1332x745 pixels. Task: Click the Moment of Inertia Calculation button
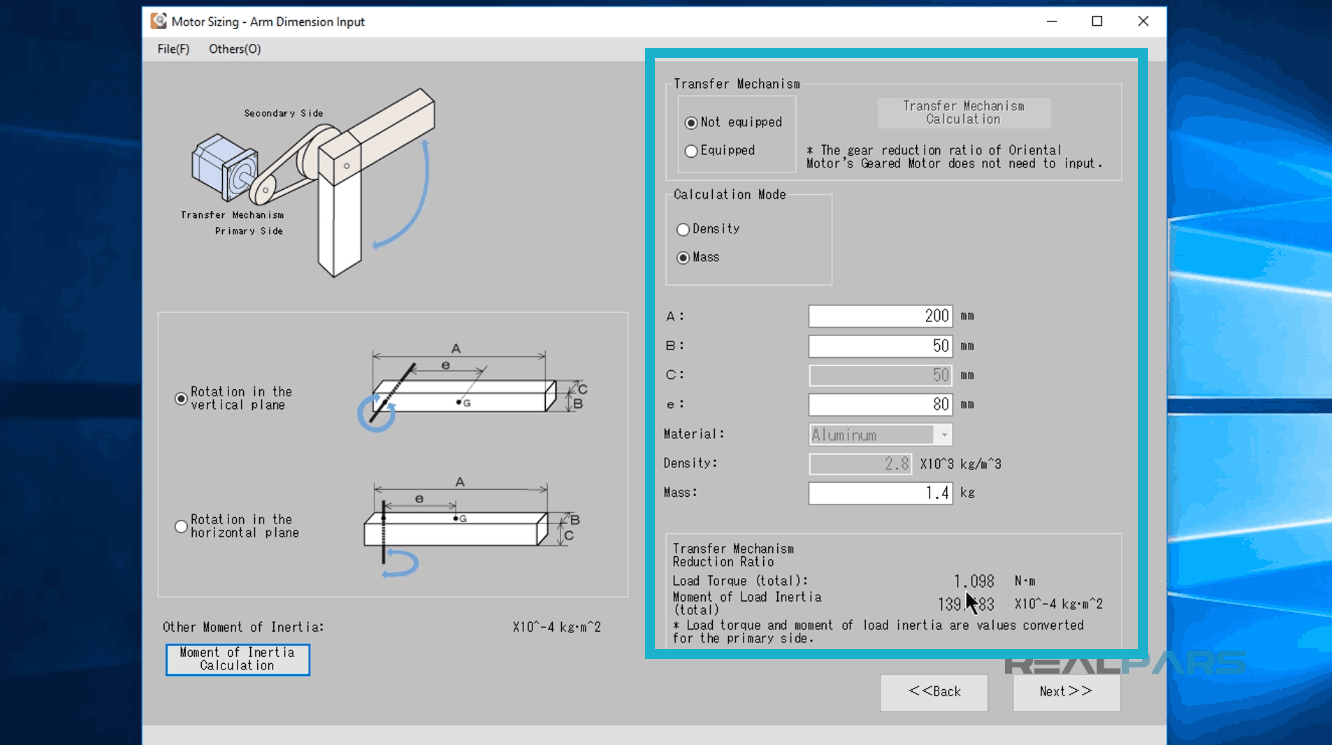click(237, 659)
